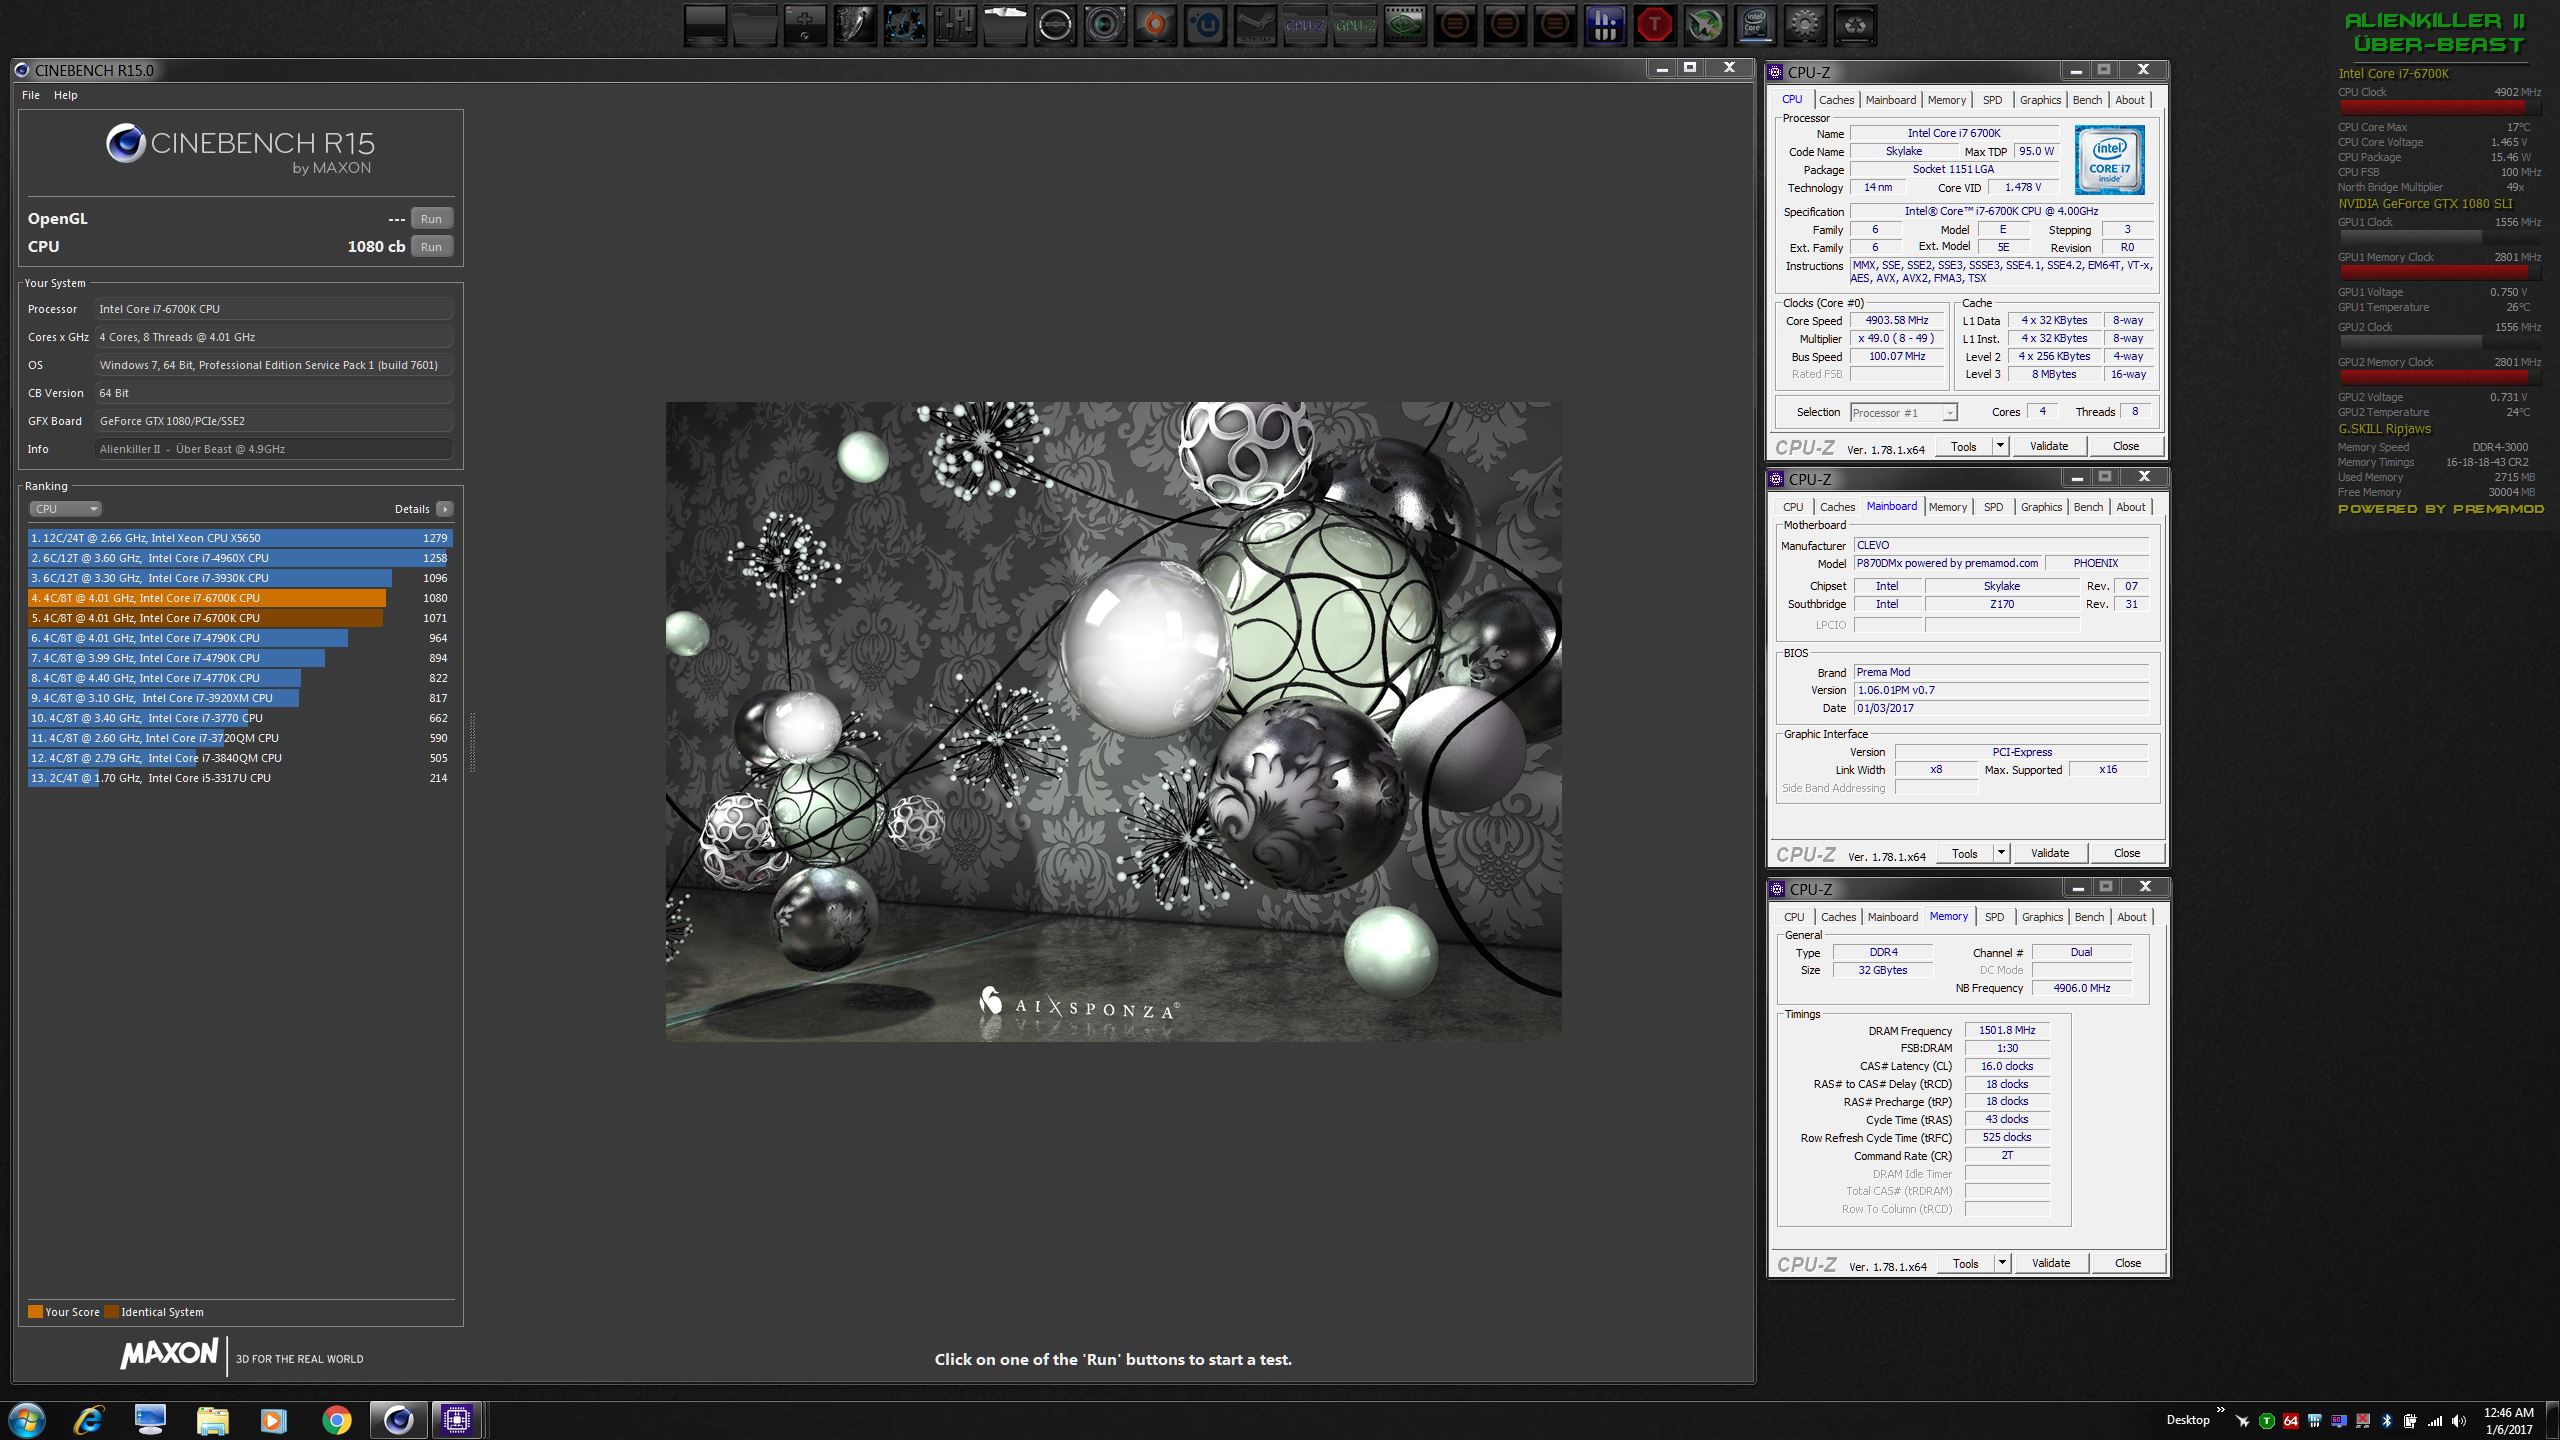Screen dimensions: 2560x1440
Task: Open Tools dropdown arrow in CPU-Z memory timings window
Action: click(2002, 1263)
